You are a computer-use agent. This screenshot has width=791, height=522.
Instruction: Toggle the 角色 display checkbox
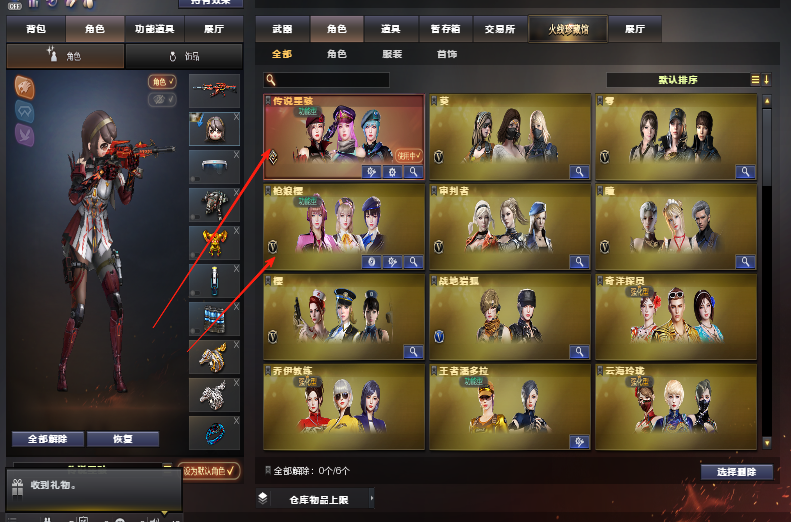162,82
